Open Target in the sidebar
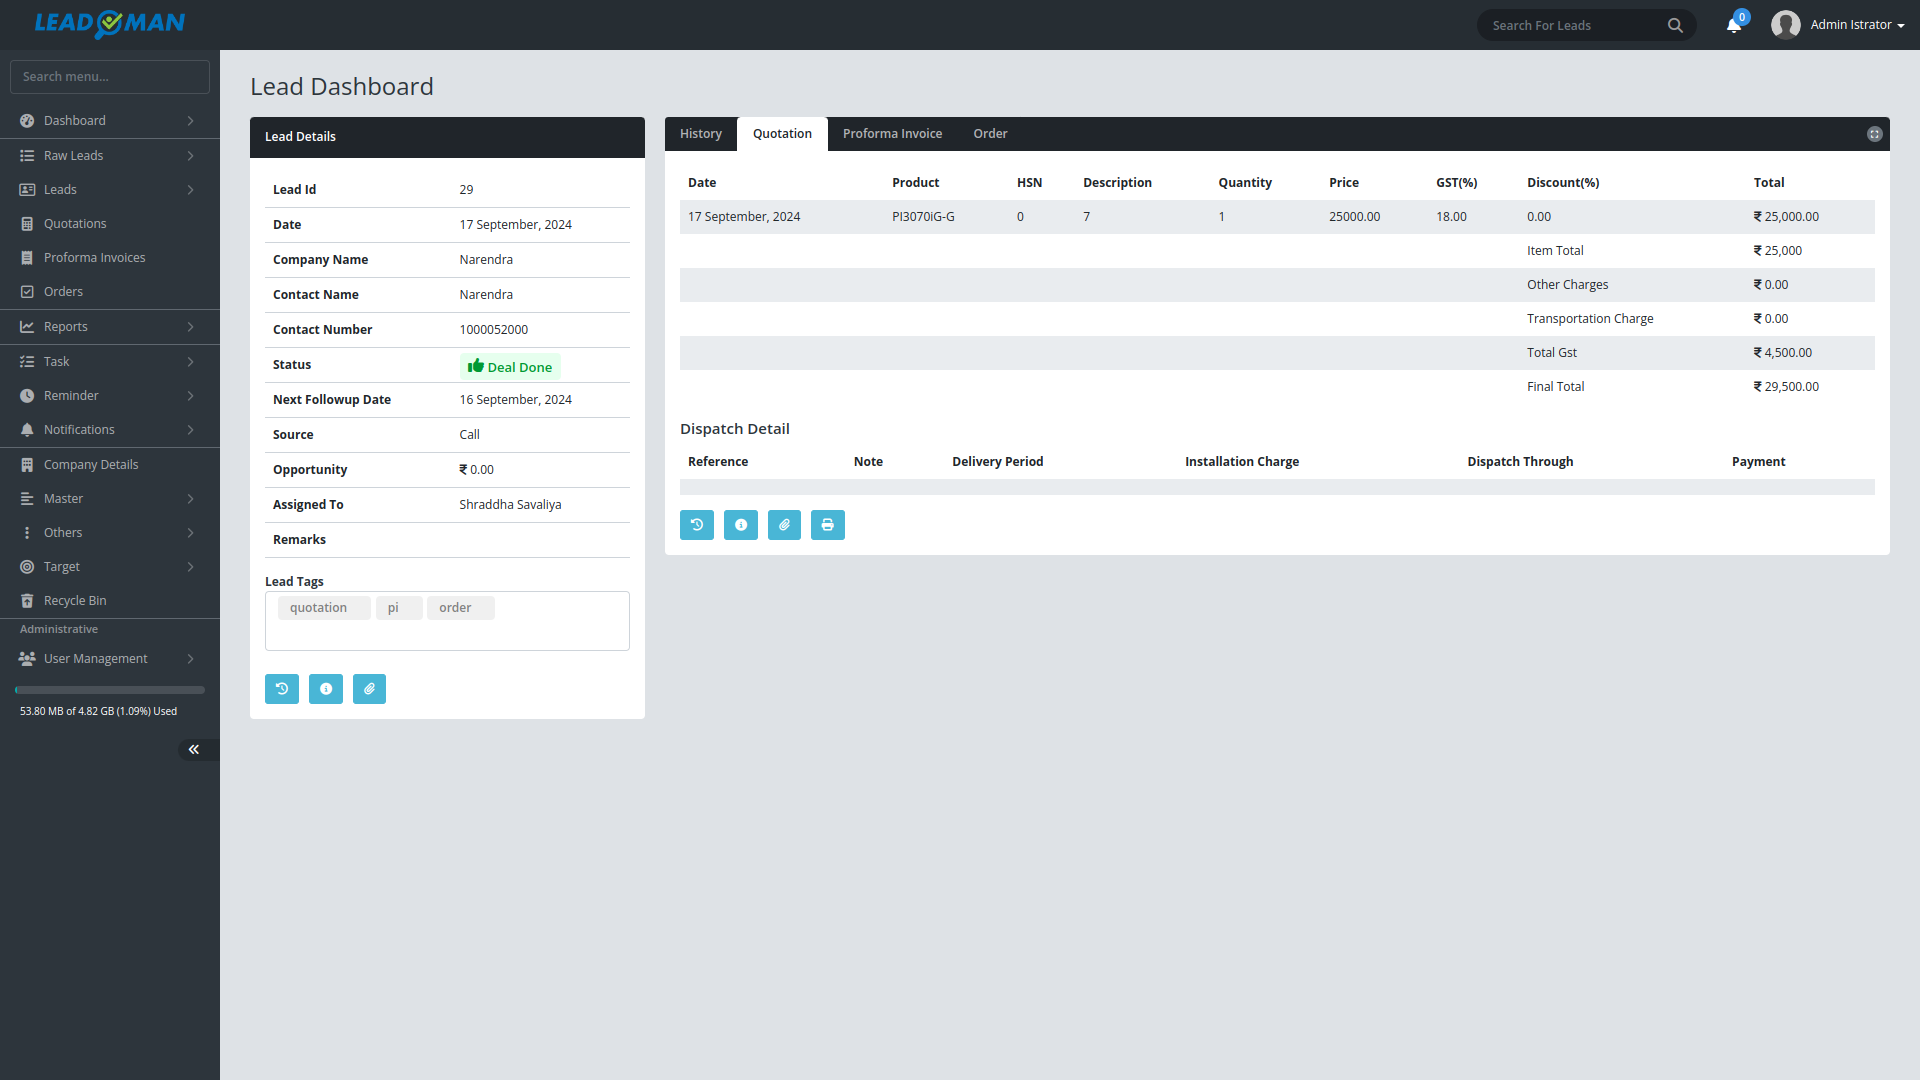1920x1080 pixels. 110,567
